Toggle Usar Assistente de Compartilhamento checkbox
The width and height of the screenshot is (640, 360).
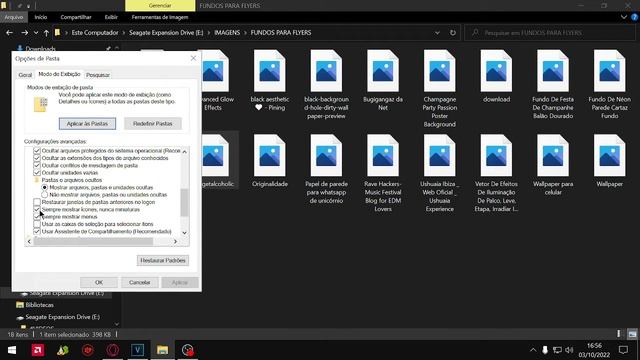point(37,231)
